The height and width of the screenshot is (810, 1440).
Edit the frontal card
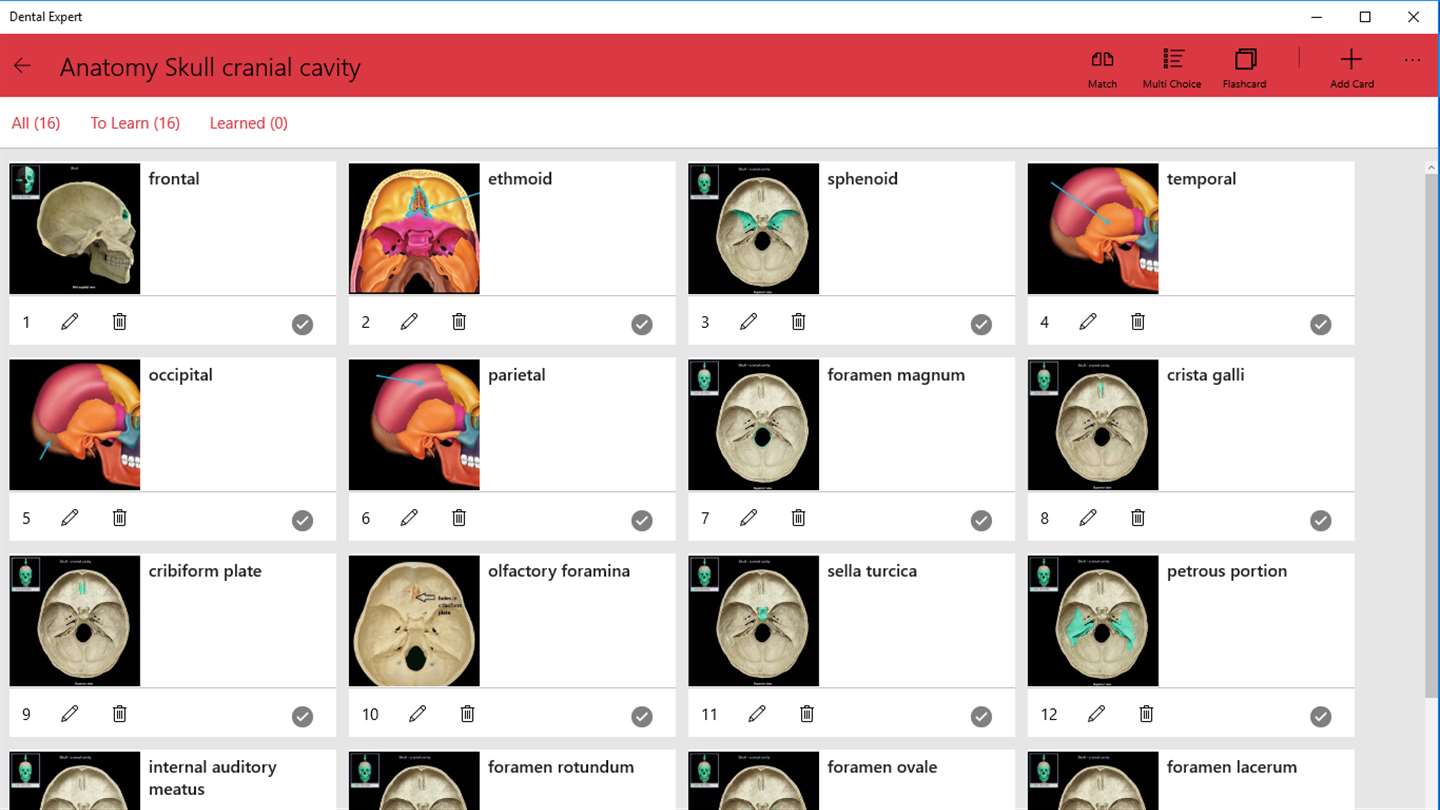(70, 322)
